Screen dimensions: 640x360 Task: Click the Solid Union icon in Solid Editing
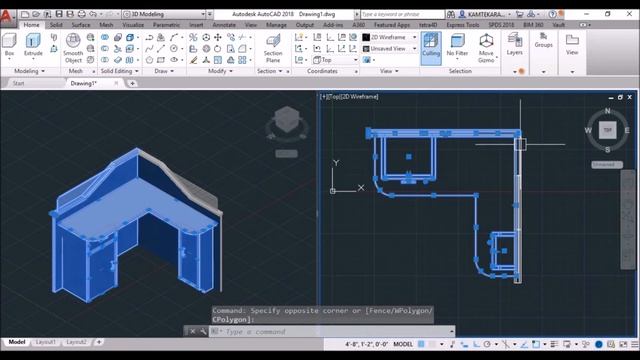click(105, 37)
